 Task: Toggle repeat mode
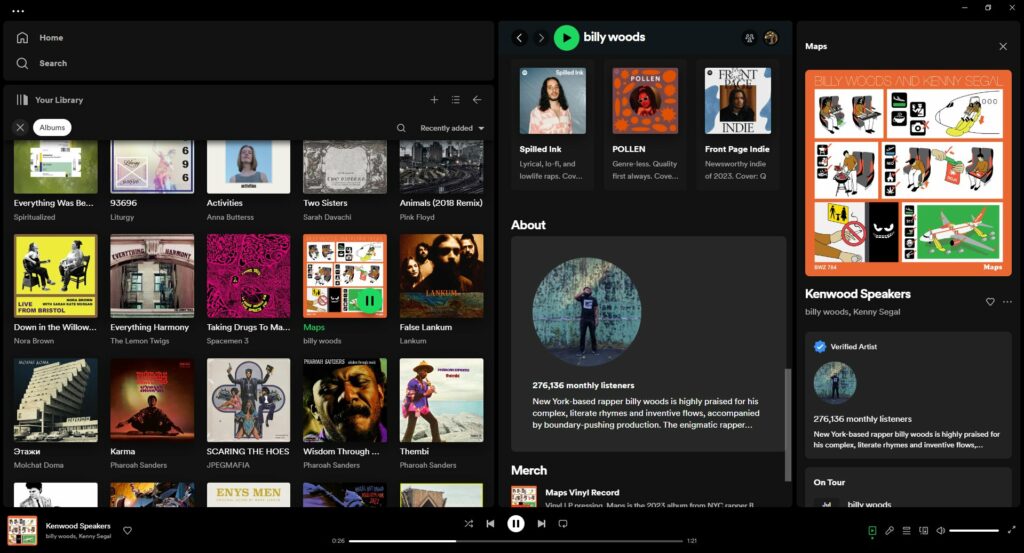pyautogui.click(x=563, y=524)
